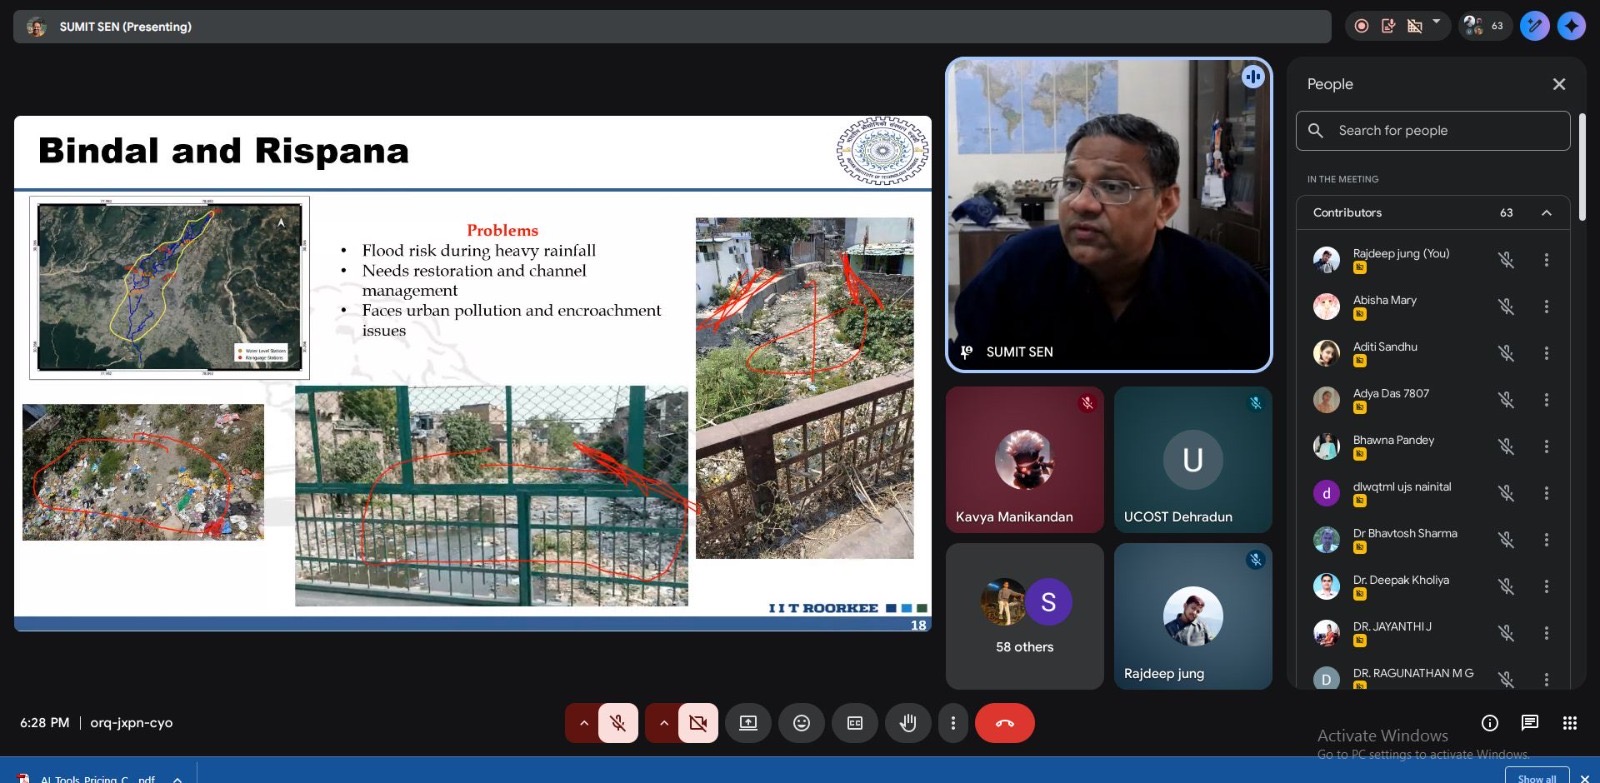Turn on the camera
Image resolution: width=1600 pixels, height=783 pixels.
coord(698,723)
